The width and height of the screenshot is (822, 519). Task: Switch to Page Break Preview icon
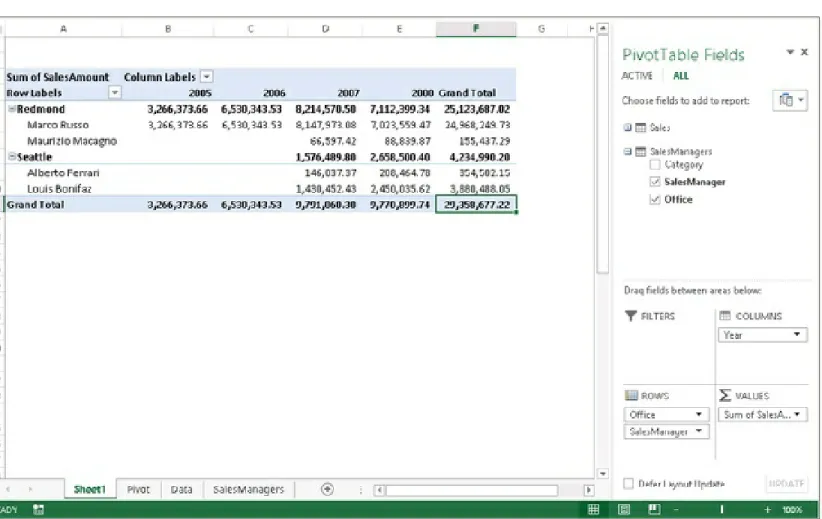click(x=654, y=509)
